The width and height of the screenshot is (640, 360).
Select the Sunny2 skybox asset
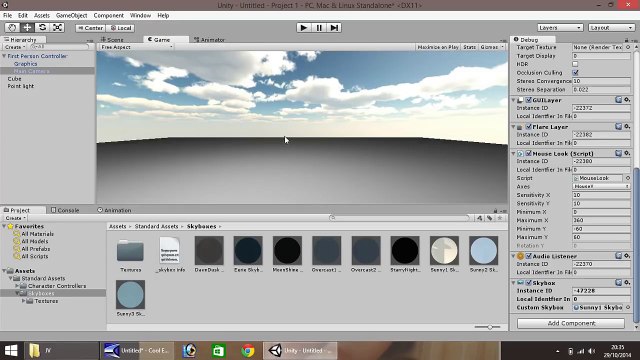coord(483,254)
